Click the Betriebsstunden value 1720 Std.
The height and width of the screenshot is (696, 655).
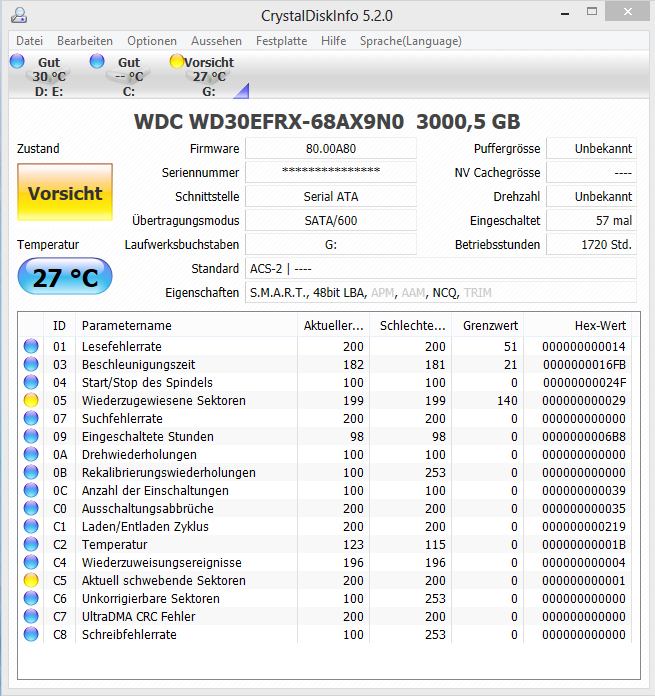point(591,244)
